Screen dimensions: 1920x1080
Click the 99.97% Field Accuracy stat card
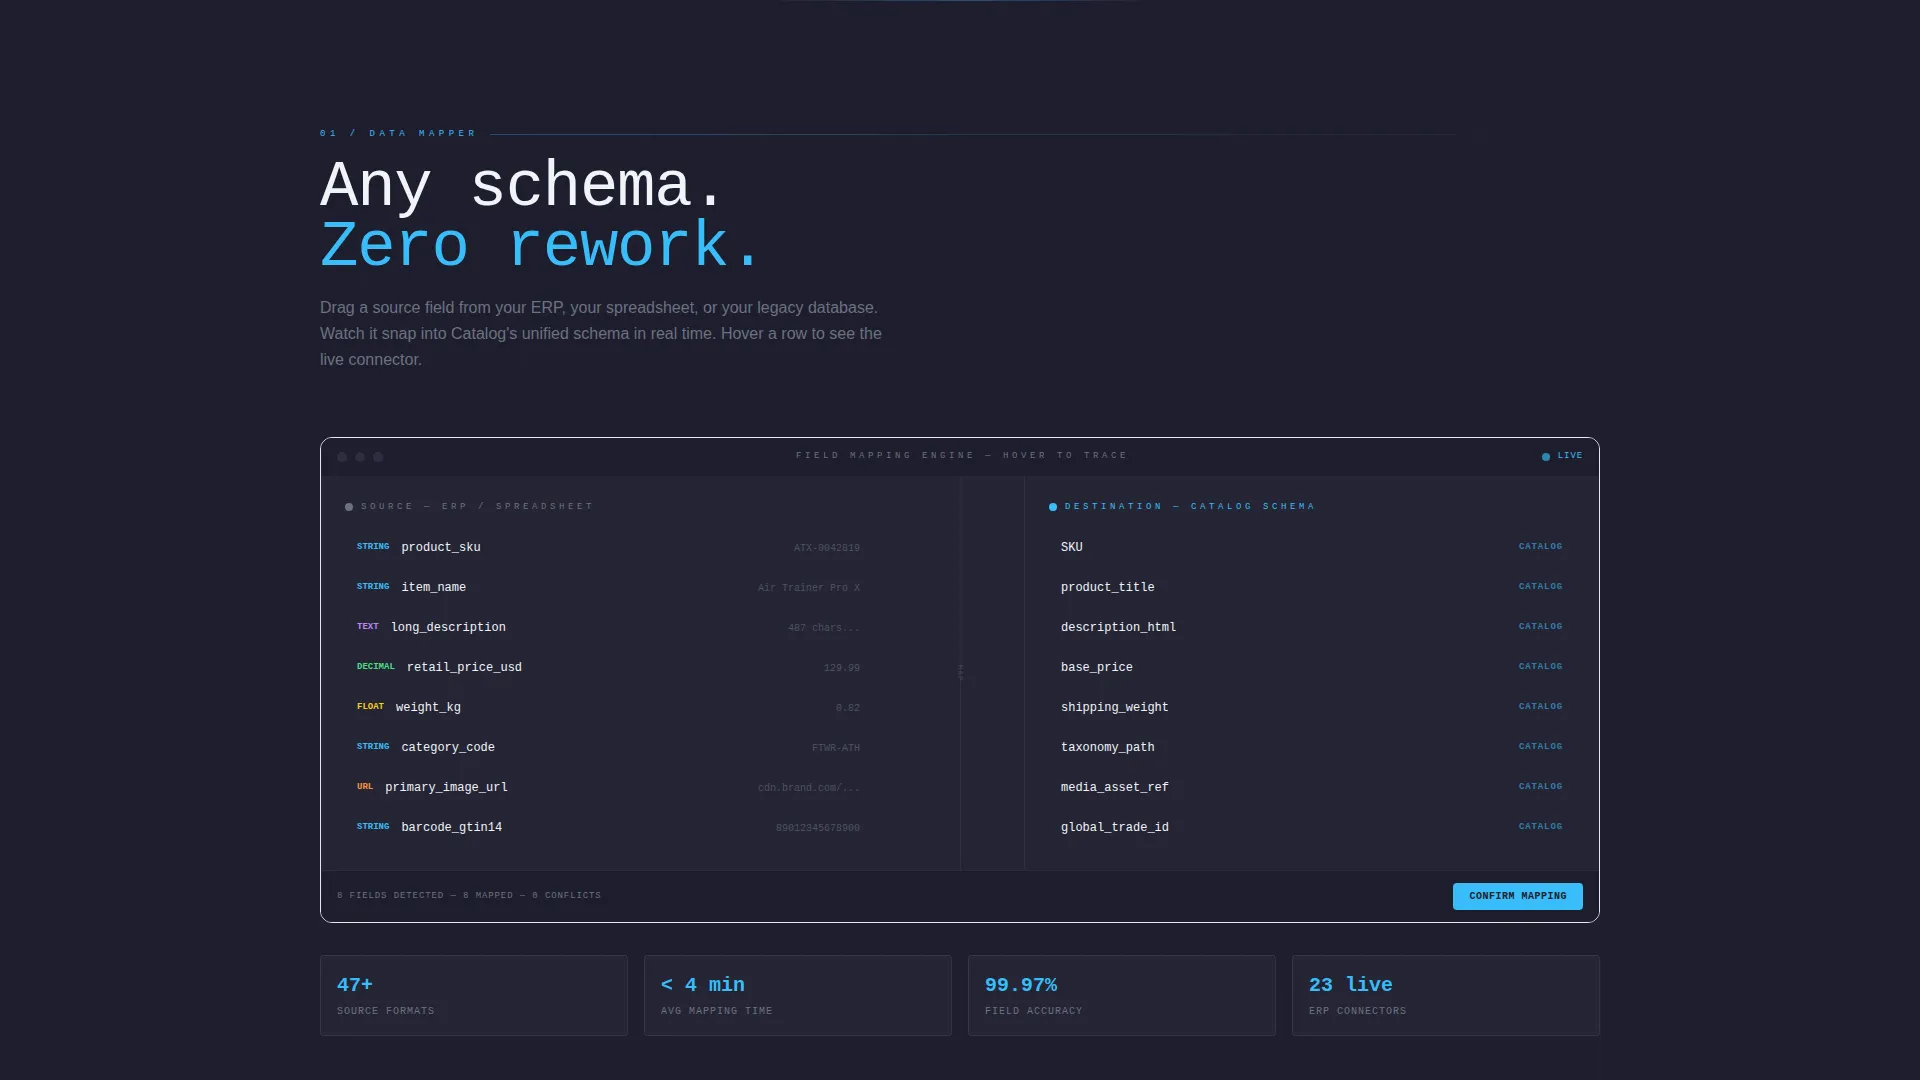1122,996
